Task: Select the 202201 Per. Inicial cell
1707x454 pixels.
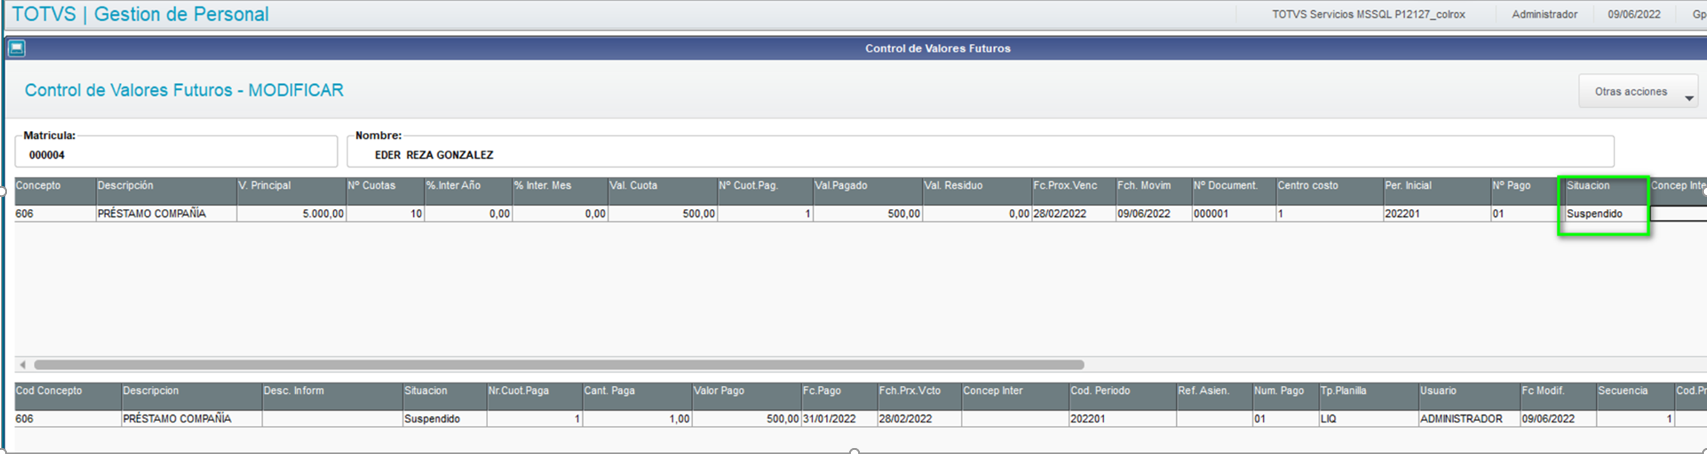Action: [x=1436, y=214]
